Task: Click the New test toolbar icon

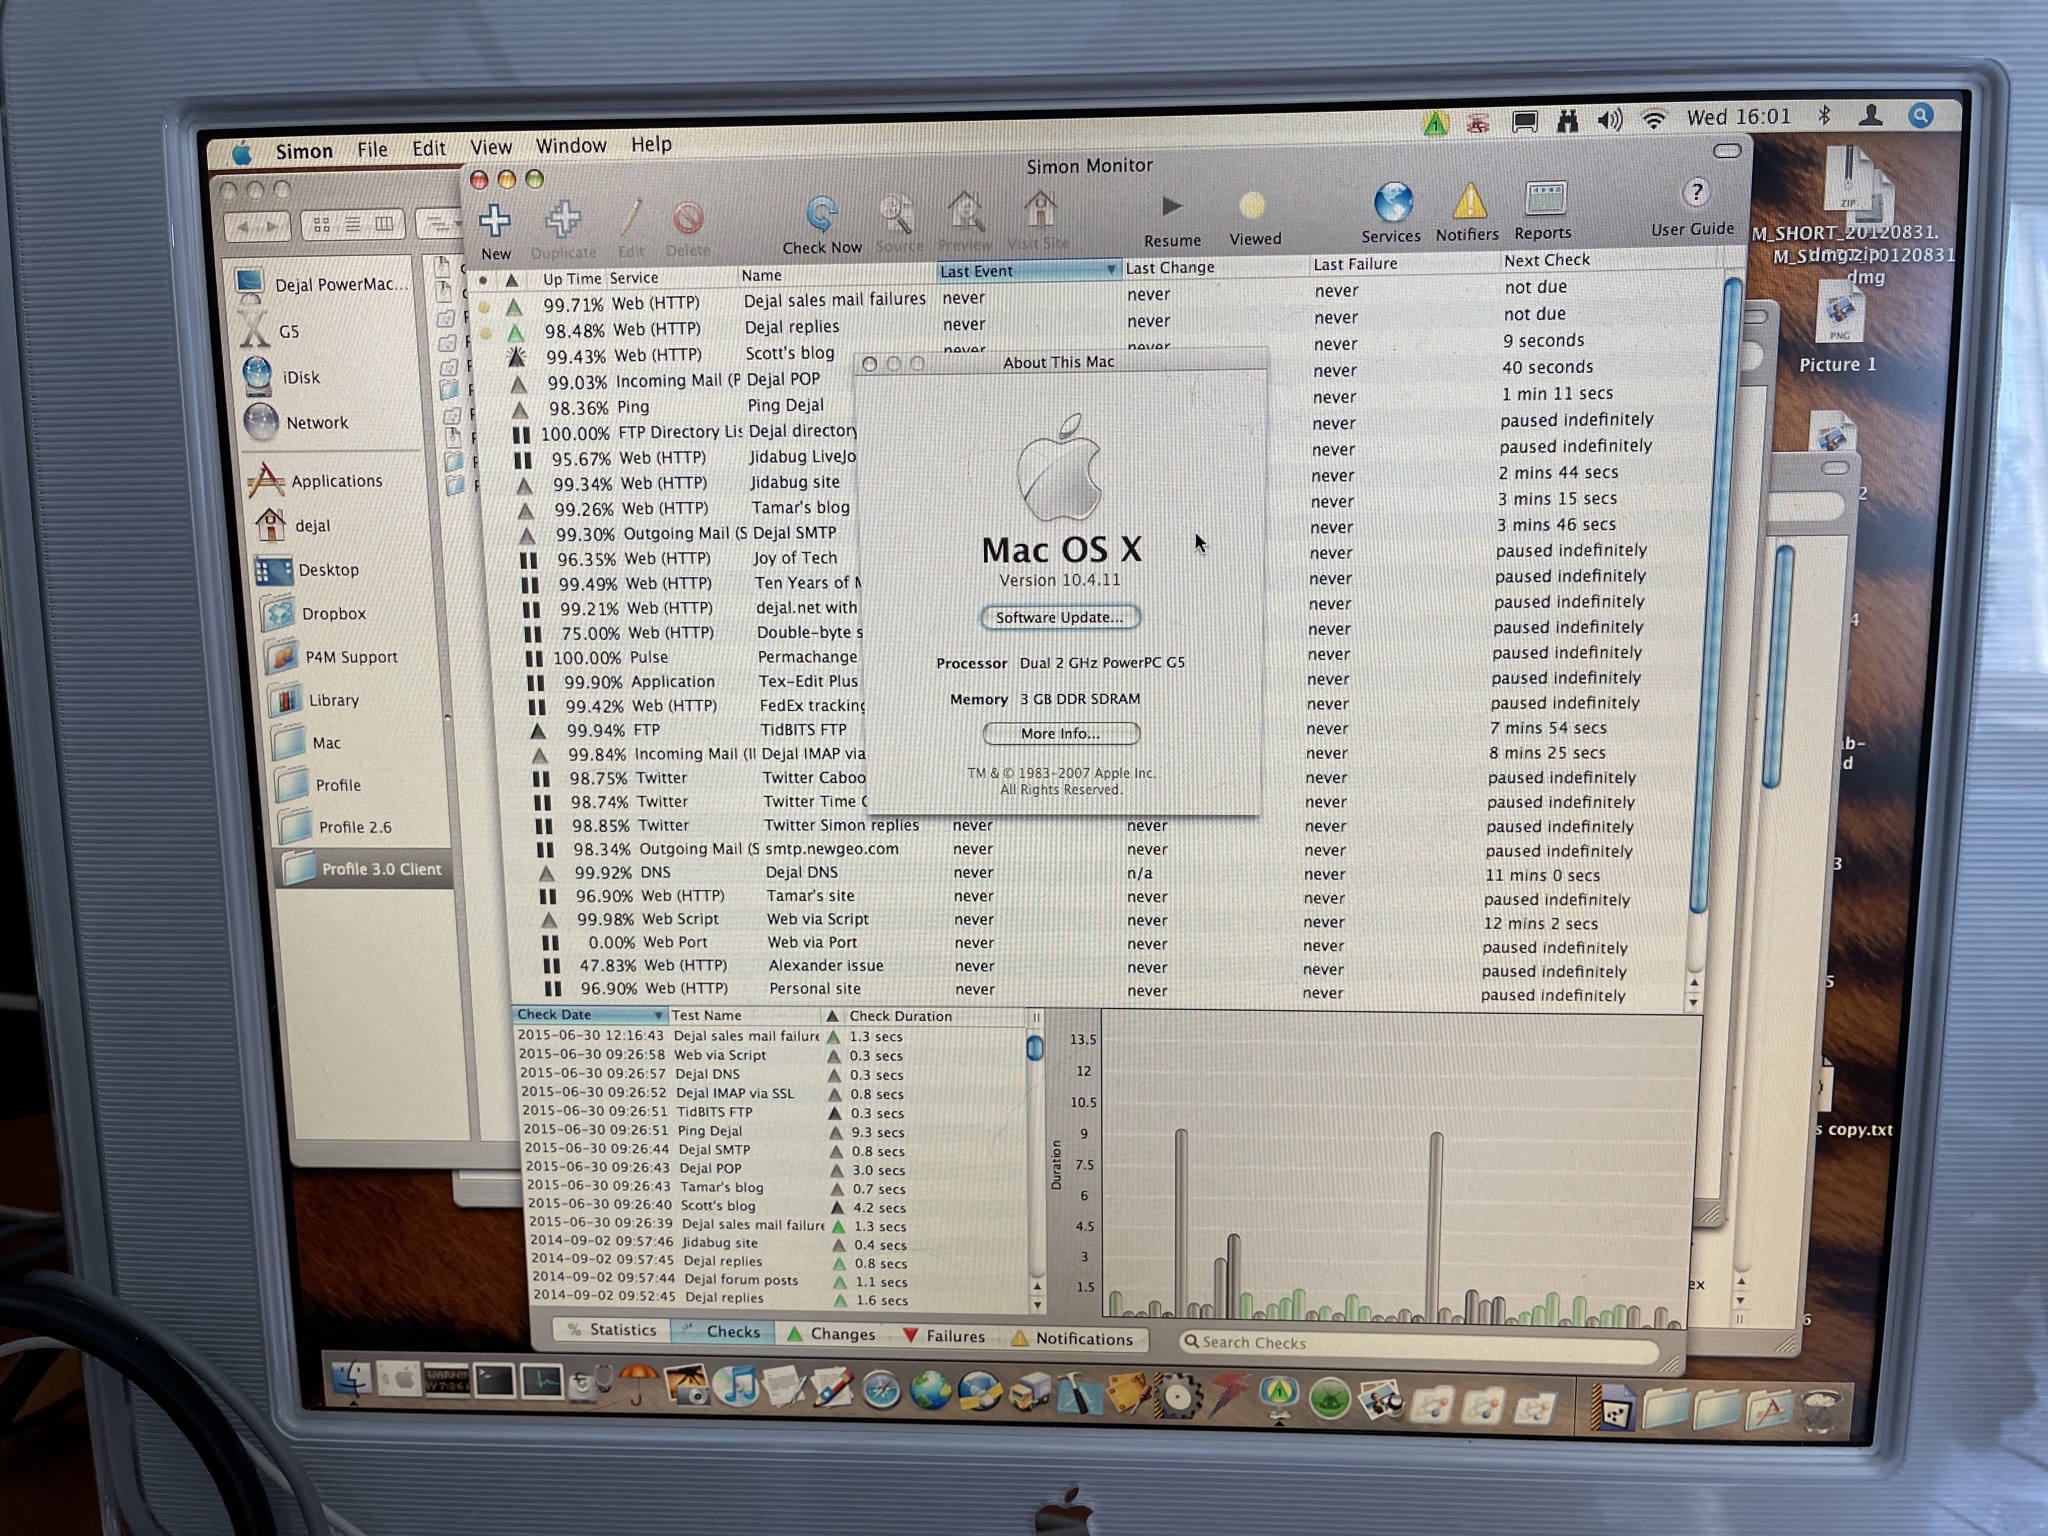Action: click(x=494, y=220)
